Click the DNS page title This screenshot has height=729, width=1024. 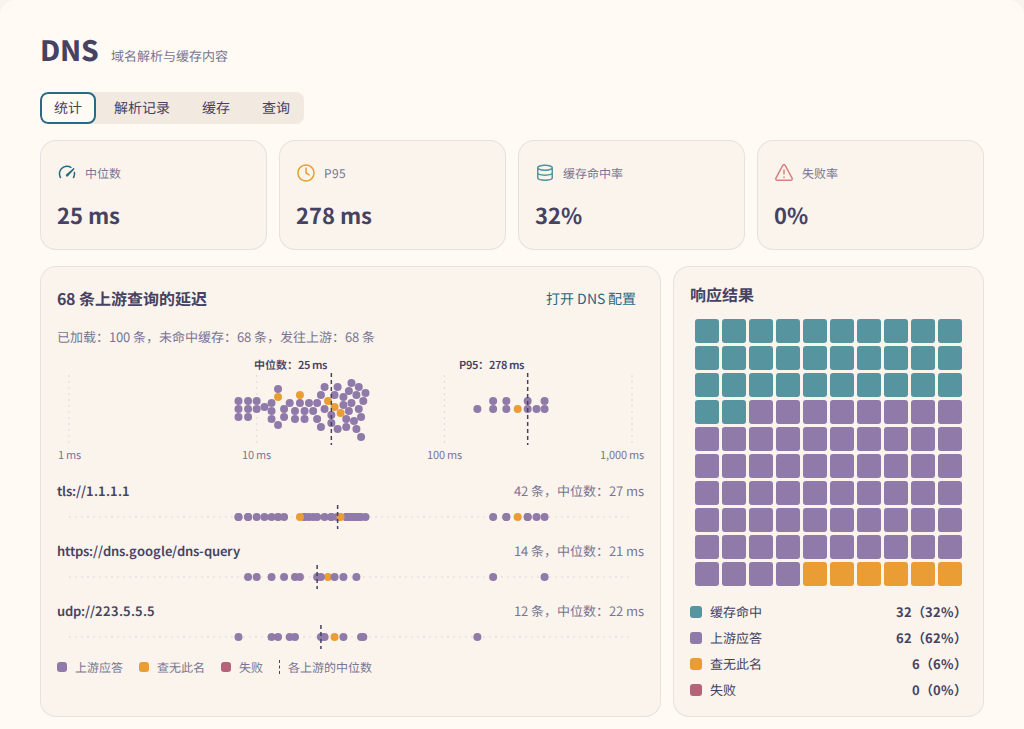pyautogui.click(x=69, y=51)
